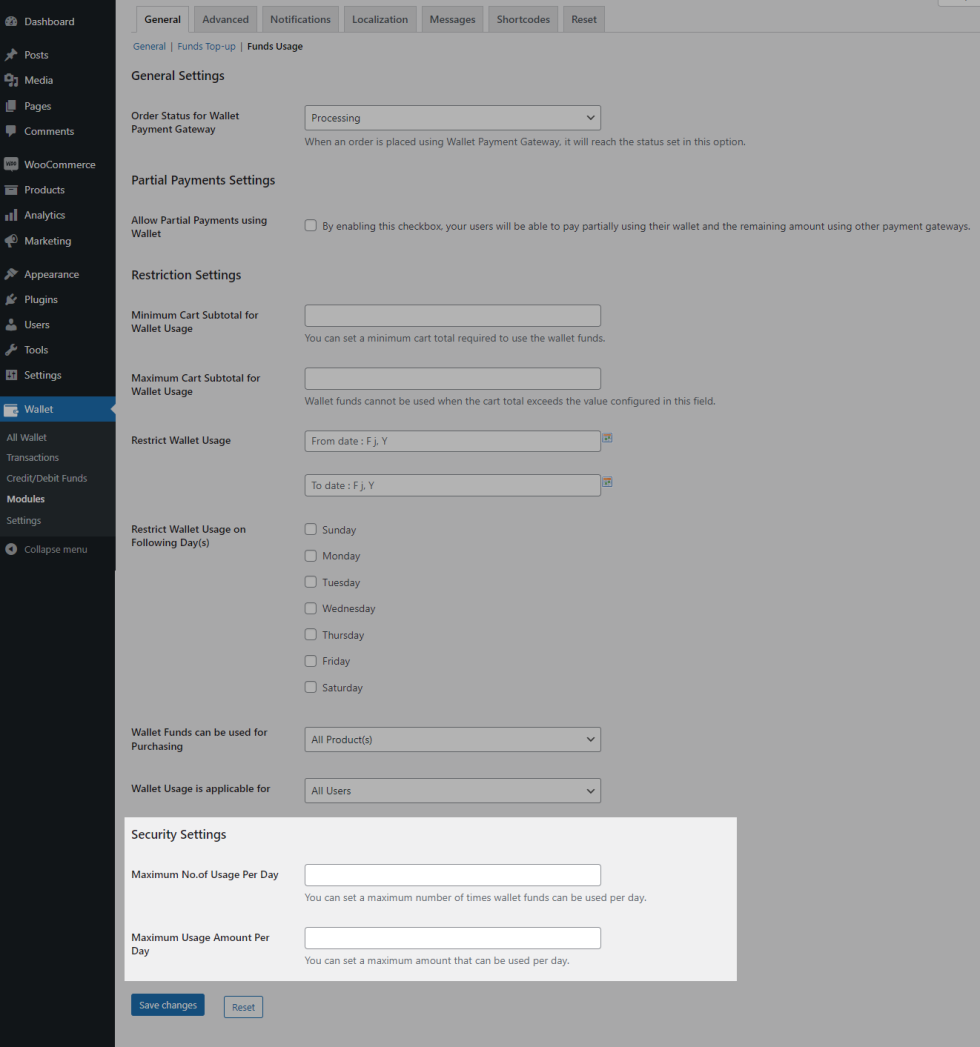Open Modules submenu item
The width and height of the screenshot is (980, 1047).
(x=25, y=499)
